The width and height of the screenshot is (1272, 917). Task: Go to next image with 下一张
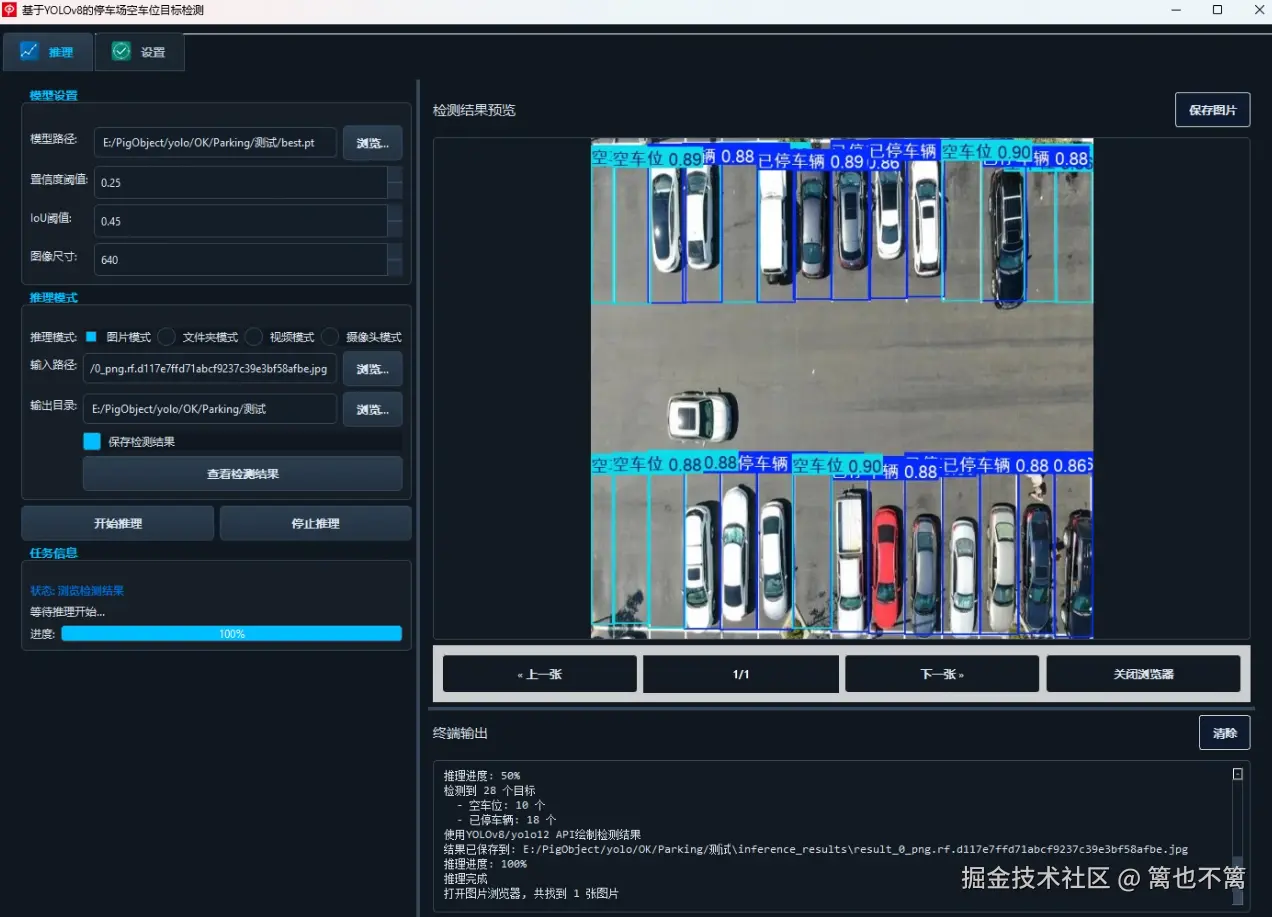[942, 674]
